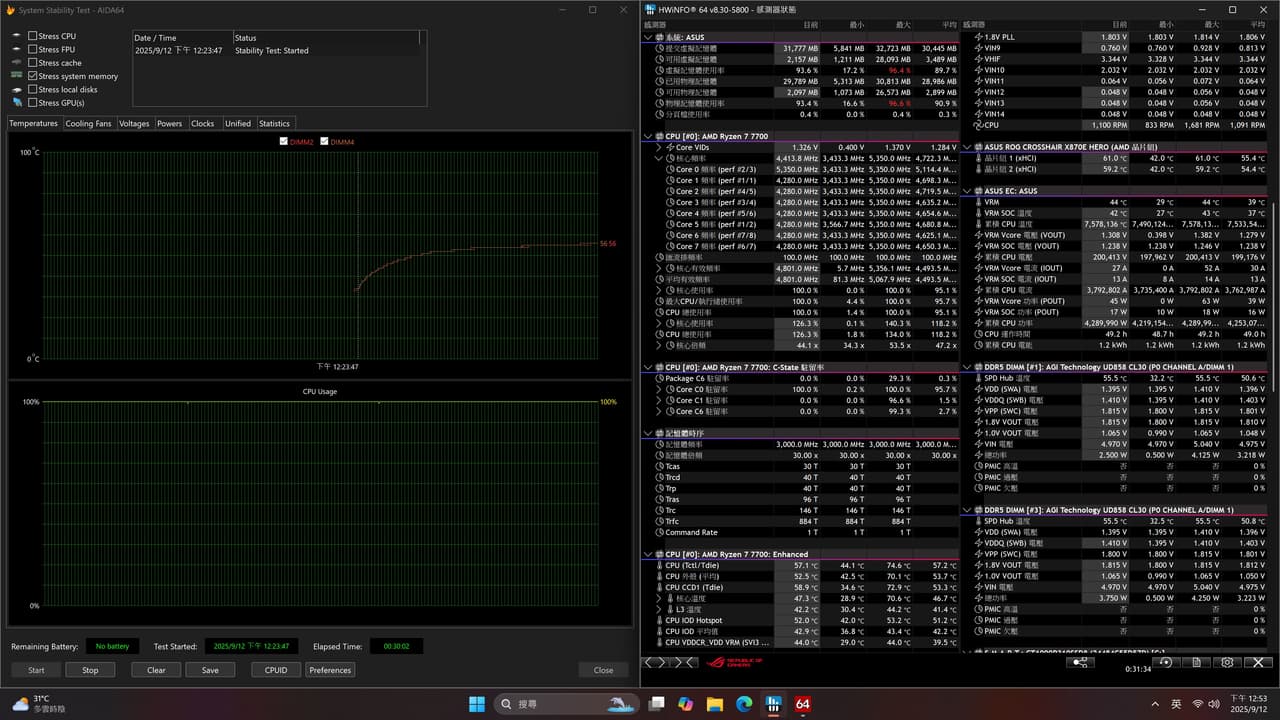Open the Cooling Fans tab
Screen dimensions: 1280x720
(x=88, y=124)
